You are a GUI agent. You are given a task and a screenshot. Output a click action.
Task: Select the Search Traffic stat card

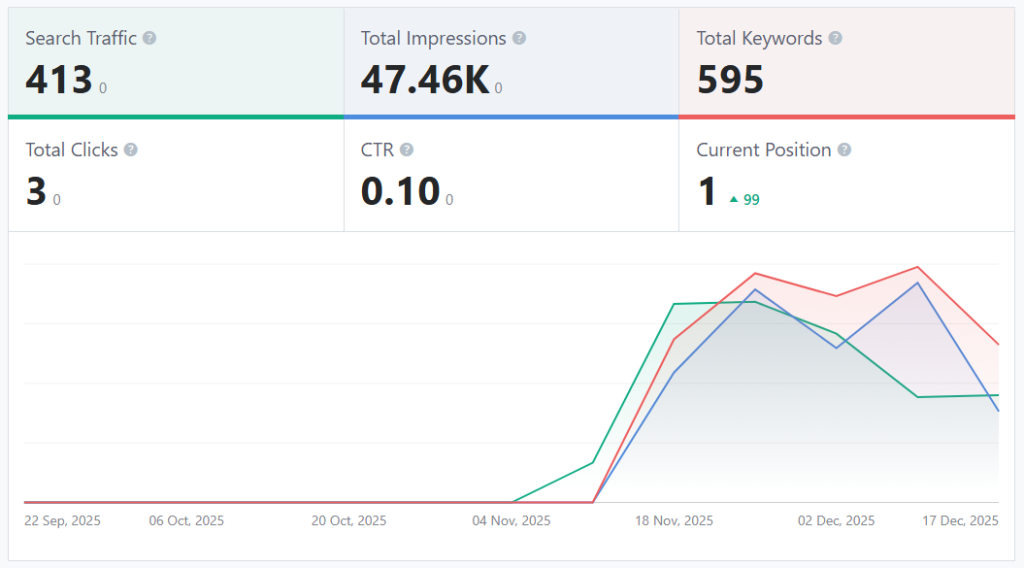pos(176,63)
